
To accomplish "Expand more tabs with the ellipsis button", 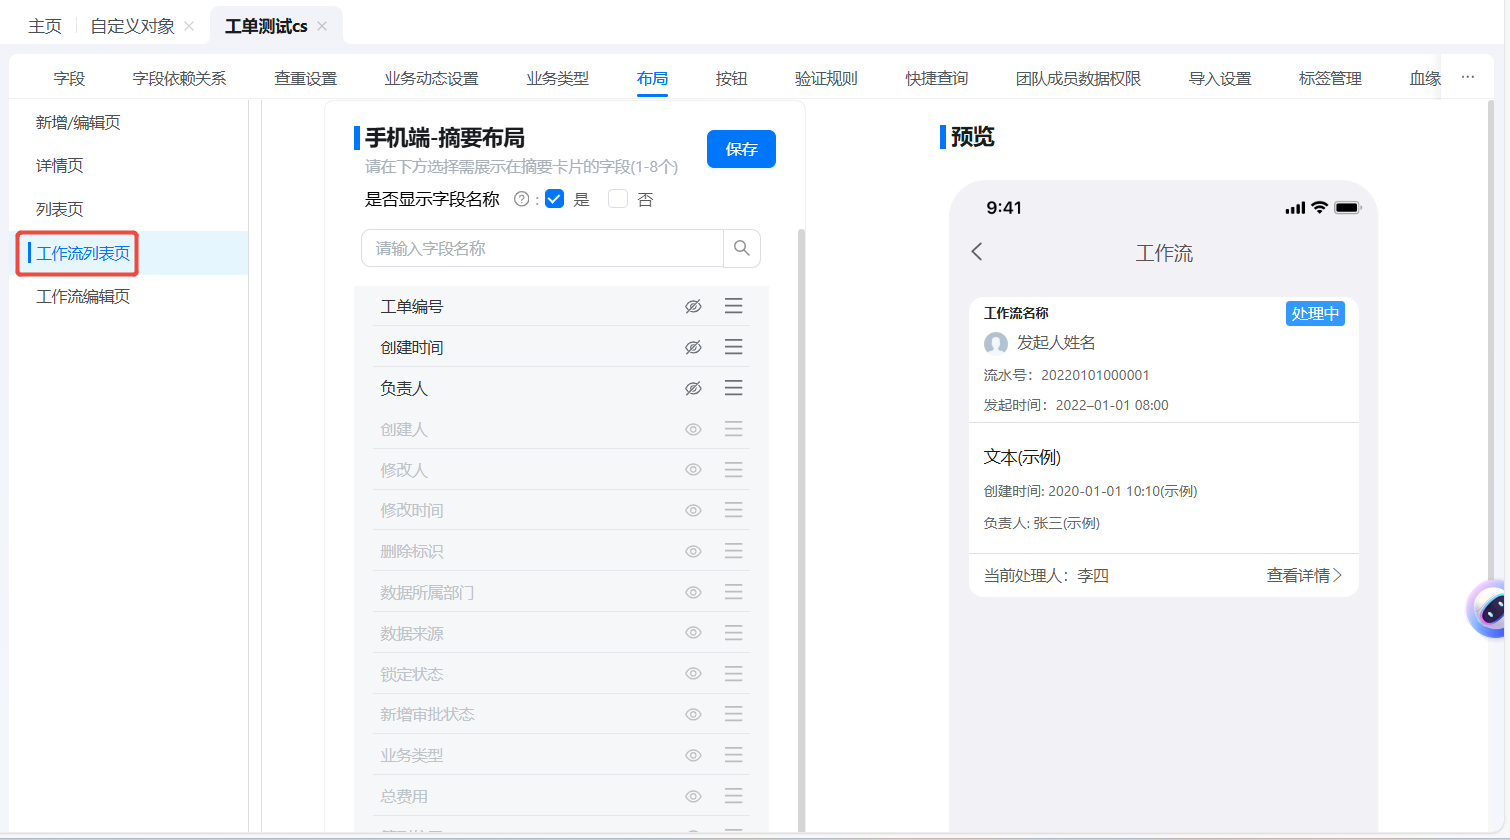I will (1467, 77).
